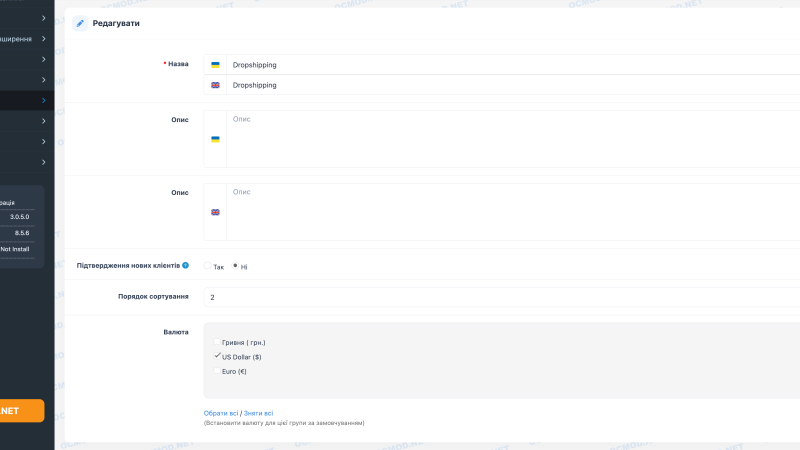Click Зняти всі link under currencies
The width and height of the screenshot is (800, 450).
coord(258,413)
